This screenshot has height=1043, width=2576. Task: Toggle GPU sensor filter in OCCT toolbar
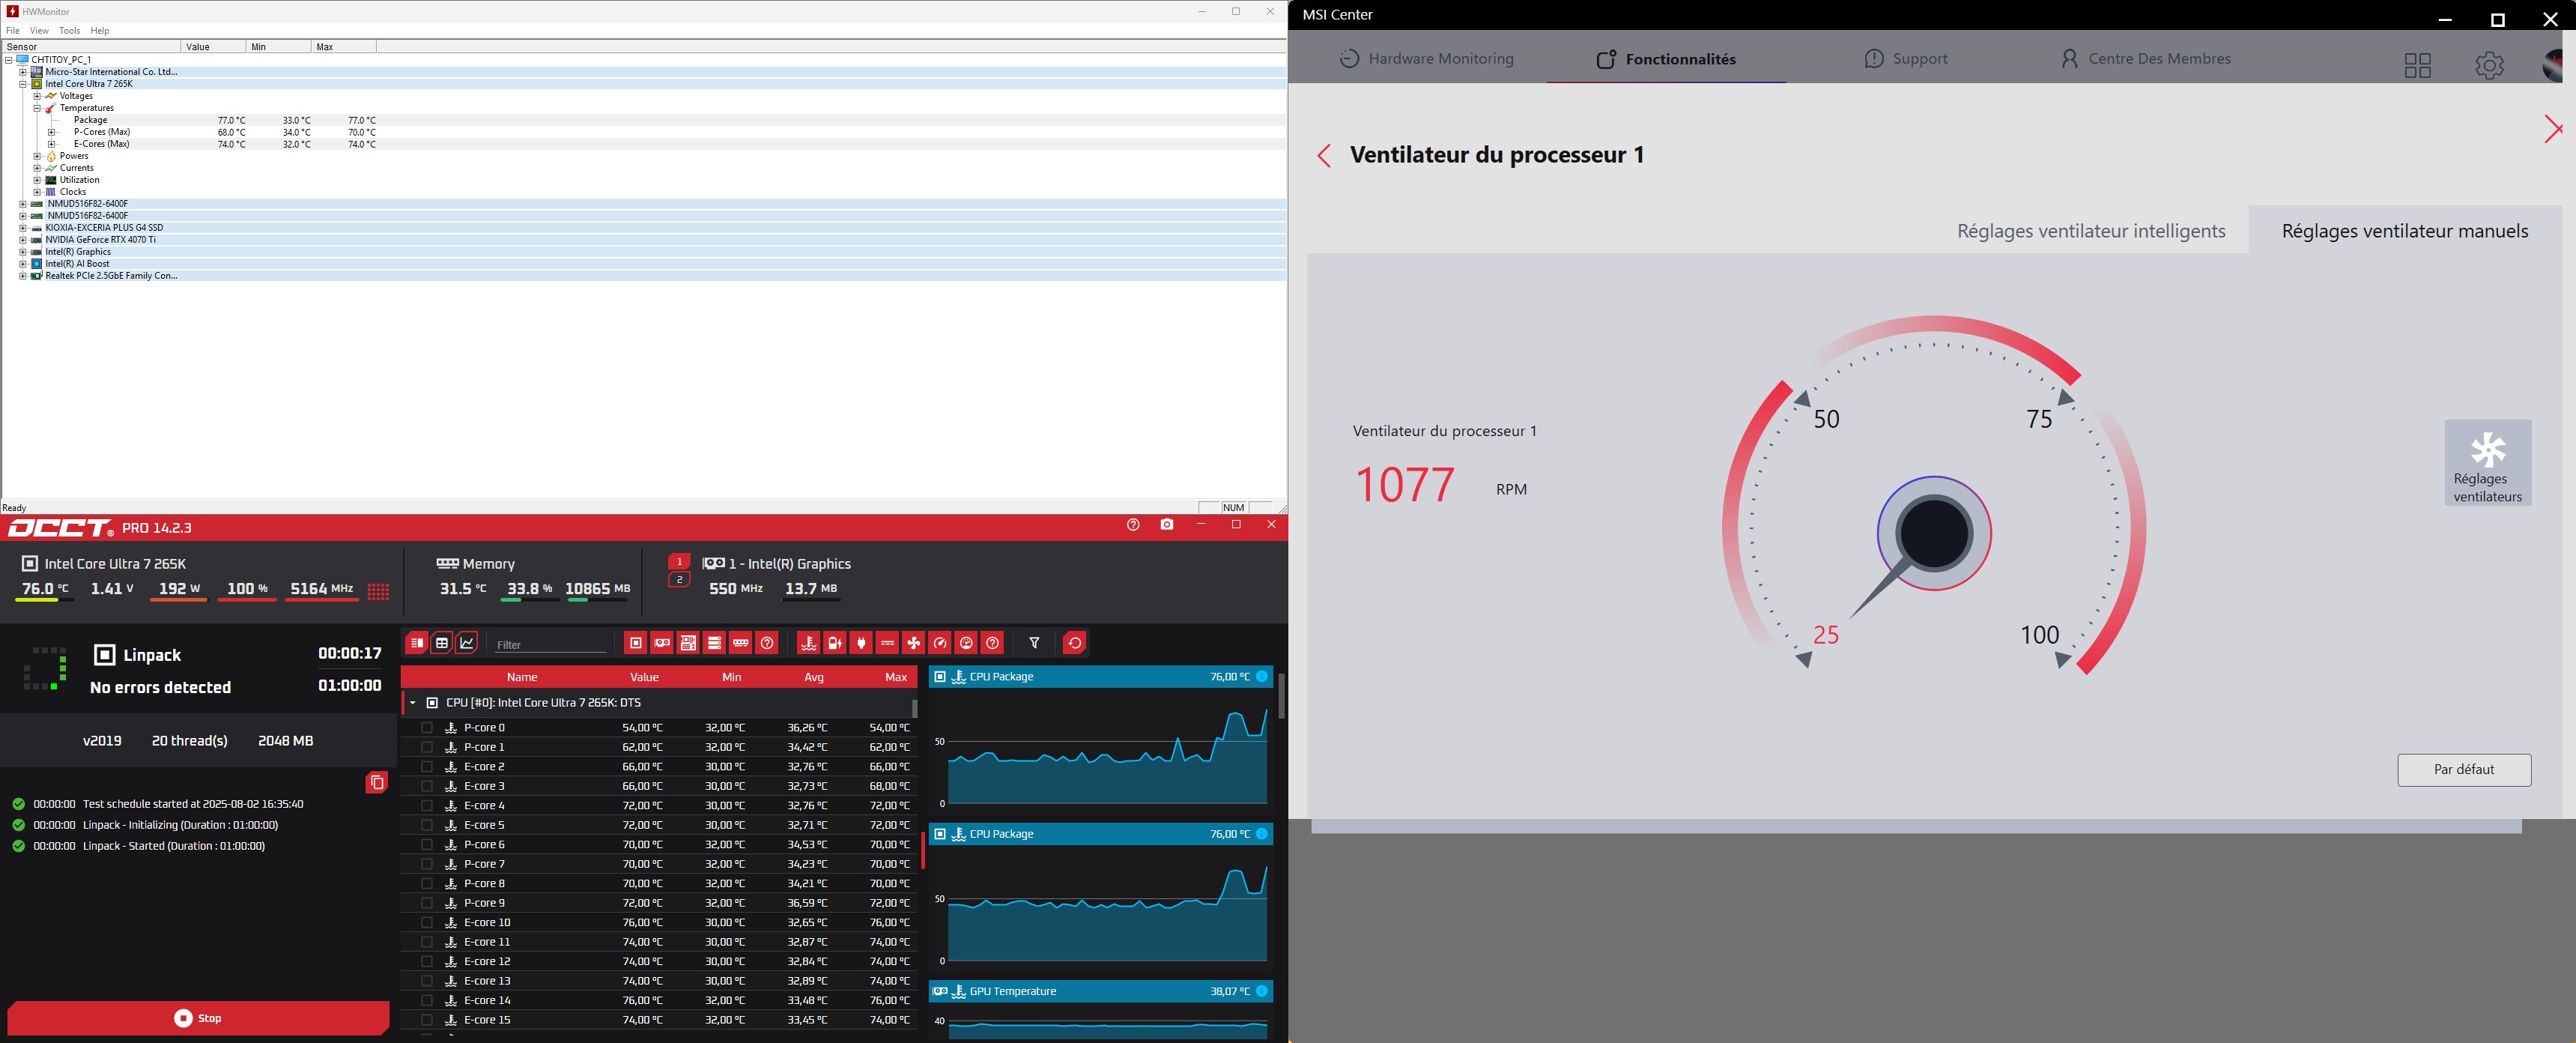tap(662, 643)
